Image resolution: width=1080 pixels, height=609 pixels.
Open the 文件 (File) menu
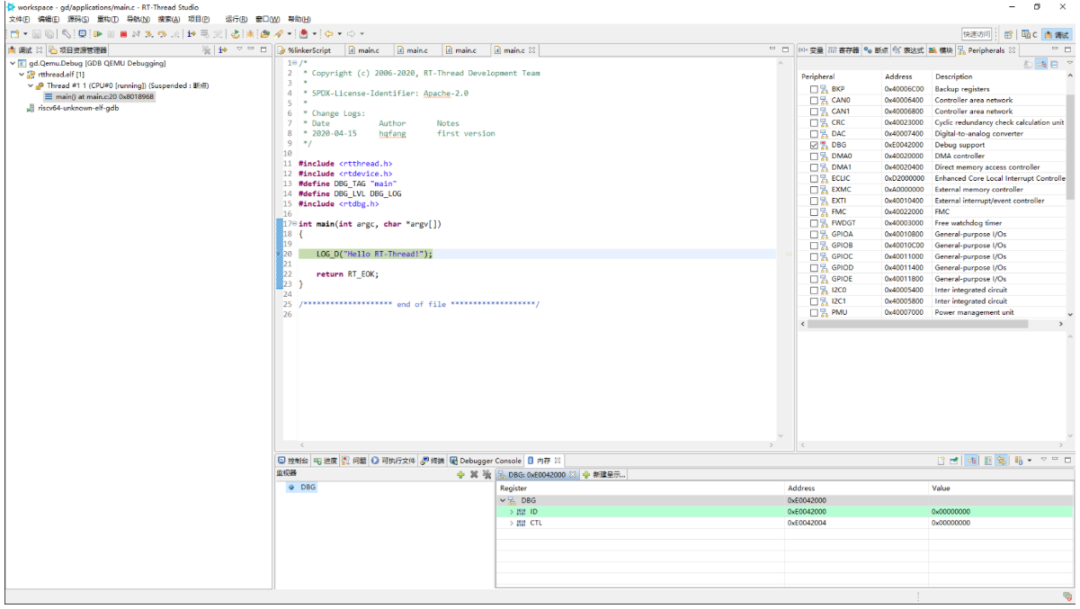point(19,19)
